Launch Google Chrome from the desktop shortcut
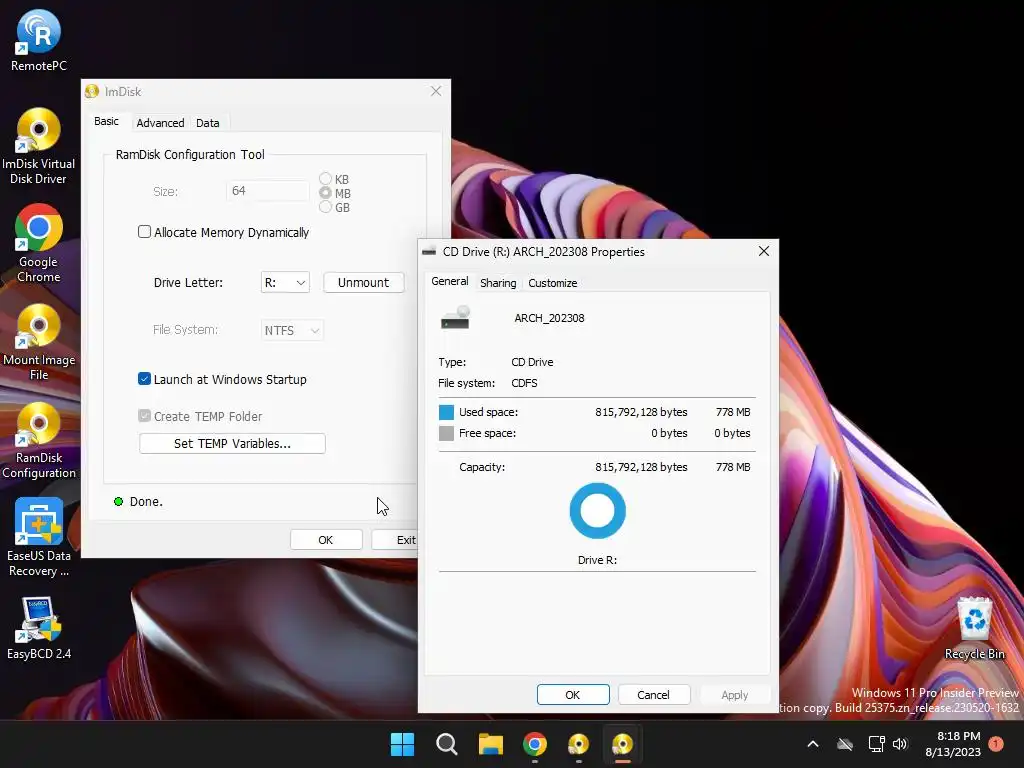Image resolution: width=1024 pixels, height=768 pixels. click(39, 244)
